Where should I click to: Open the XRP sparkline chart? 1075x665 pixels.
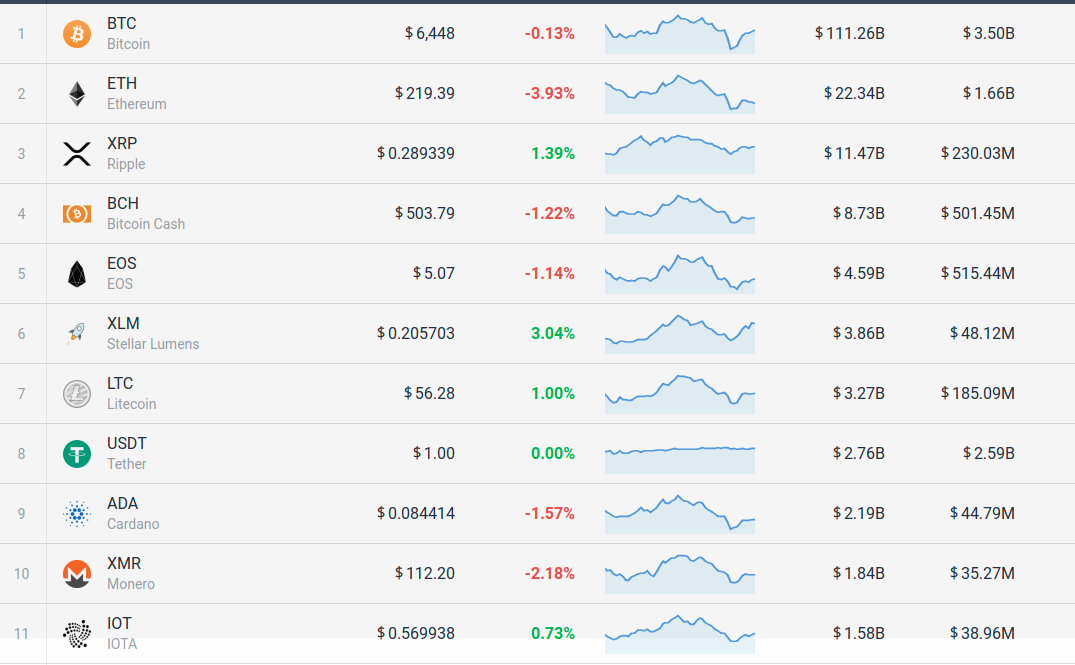point(680,154)
